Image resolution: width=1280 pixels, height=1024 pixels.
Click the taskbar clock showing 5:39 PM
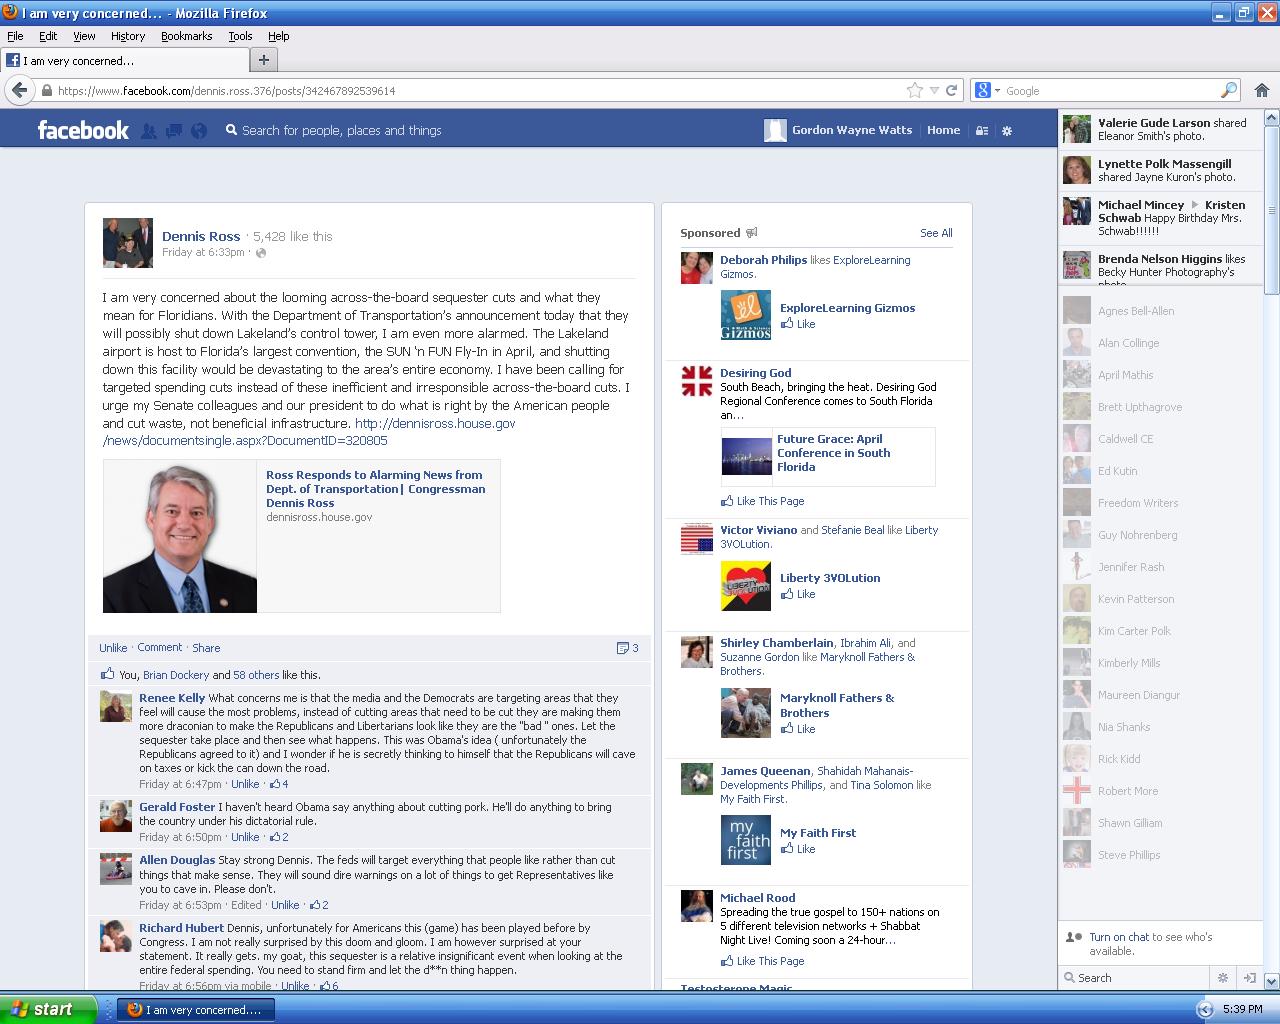pyautogui.click(x=1242, y=1010)
